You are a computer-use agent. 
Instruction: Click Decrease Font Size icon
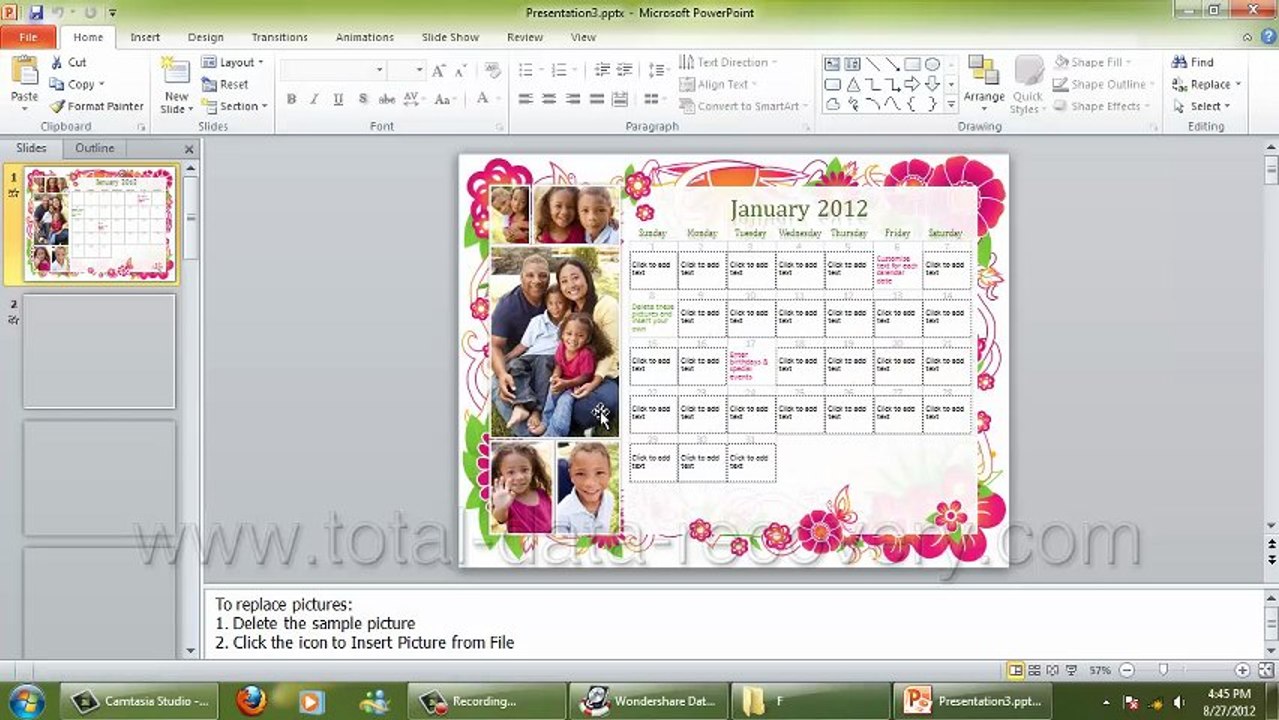coord(461,70)
